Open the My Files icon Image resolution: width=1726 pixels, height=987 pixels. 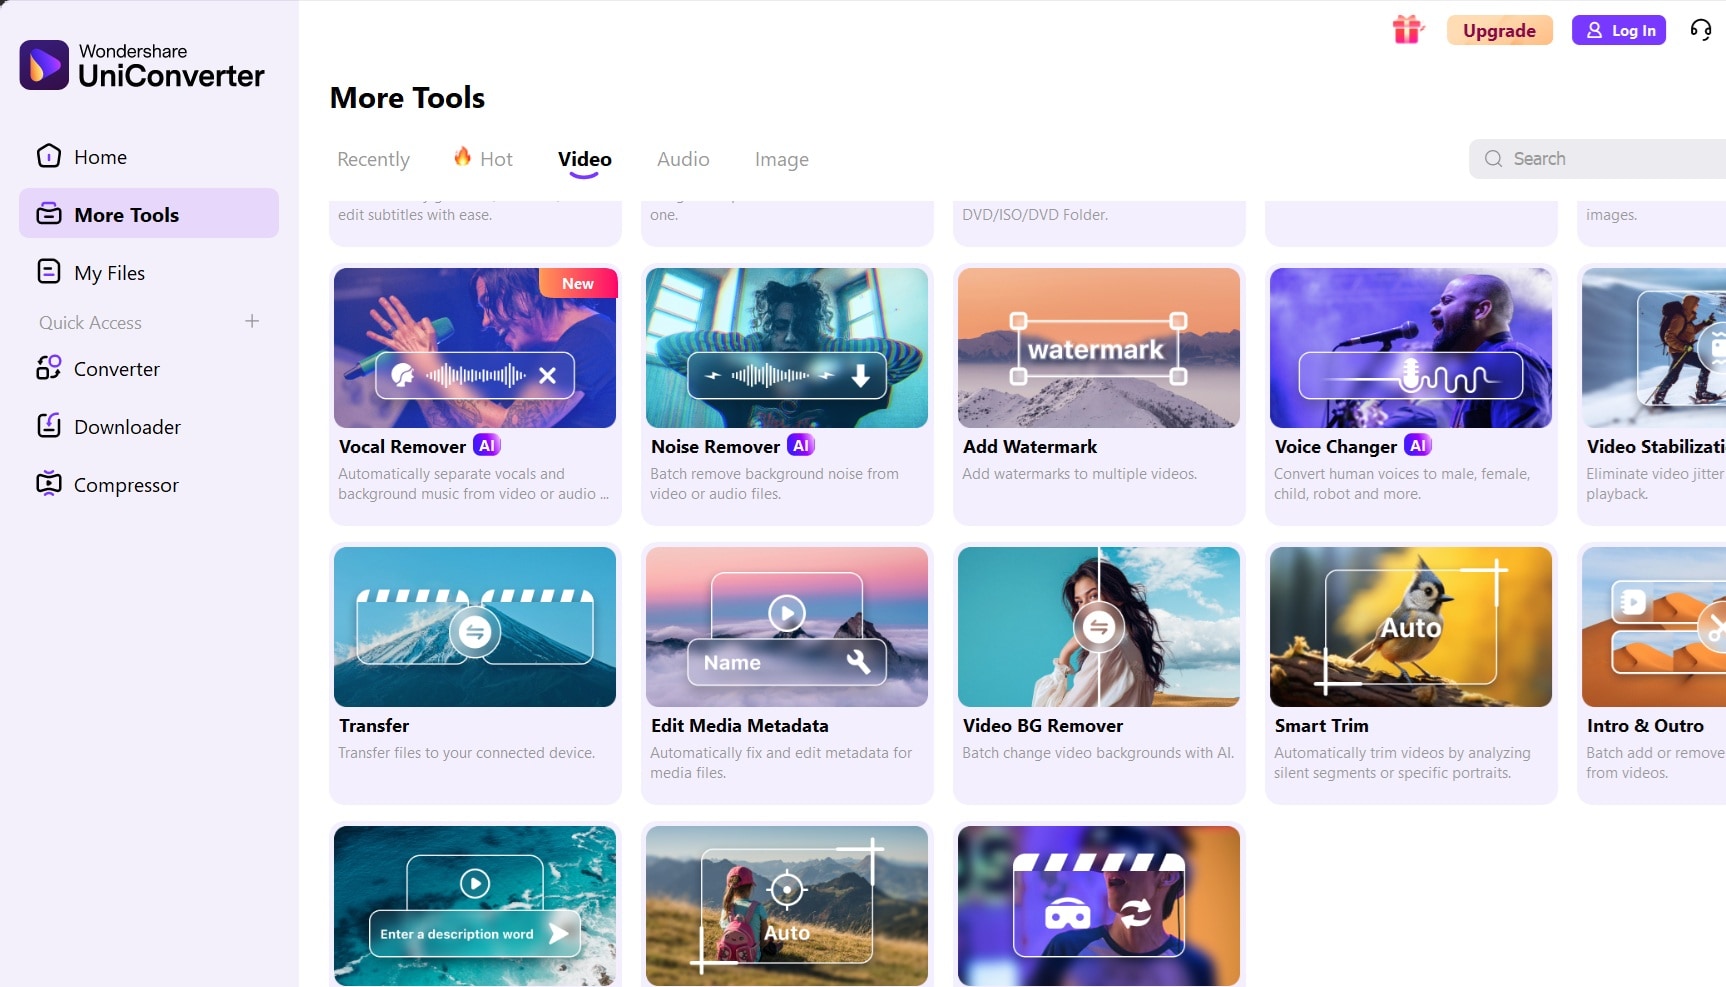click(x=49, y=272)
